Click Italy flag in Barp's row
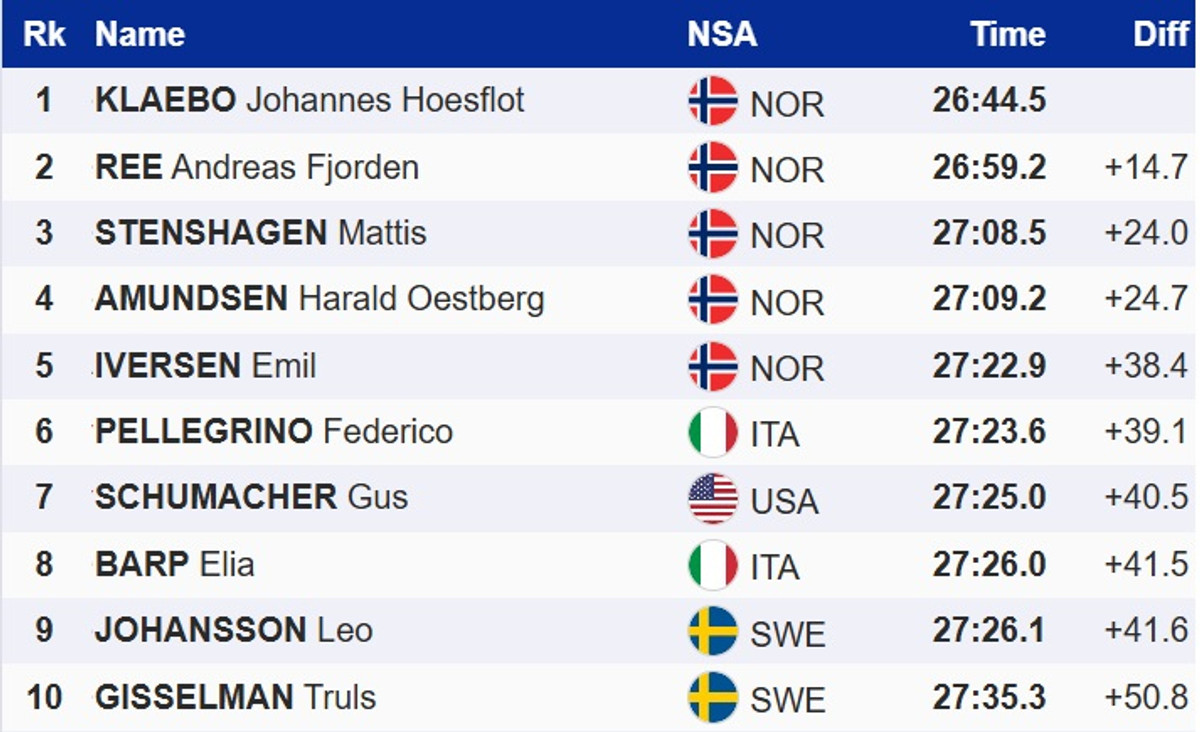This screenshot has height=732, width=1200. click(712, 565)
